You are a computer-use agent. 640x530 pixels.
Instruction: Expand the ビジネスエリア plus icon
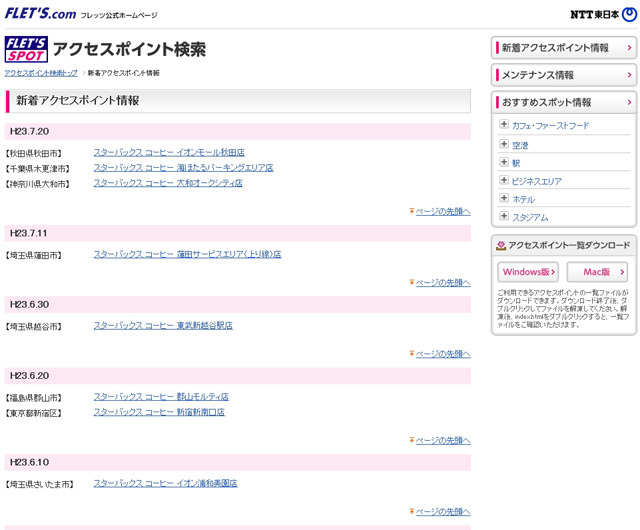(504, 180)
